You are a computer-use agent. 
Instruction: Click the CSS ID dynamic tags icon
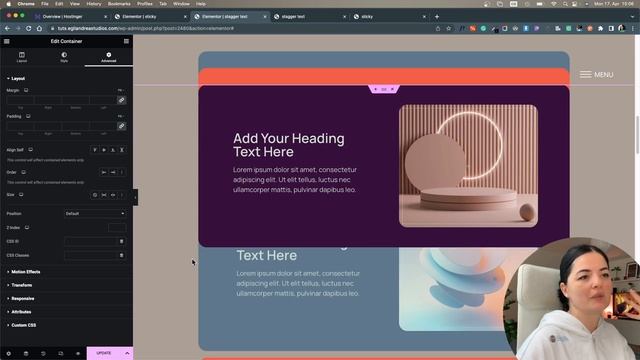tap(121, 242)
